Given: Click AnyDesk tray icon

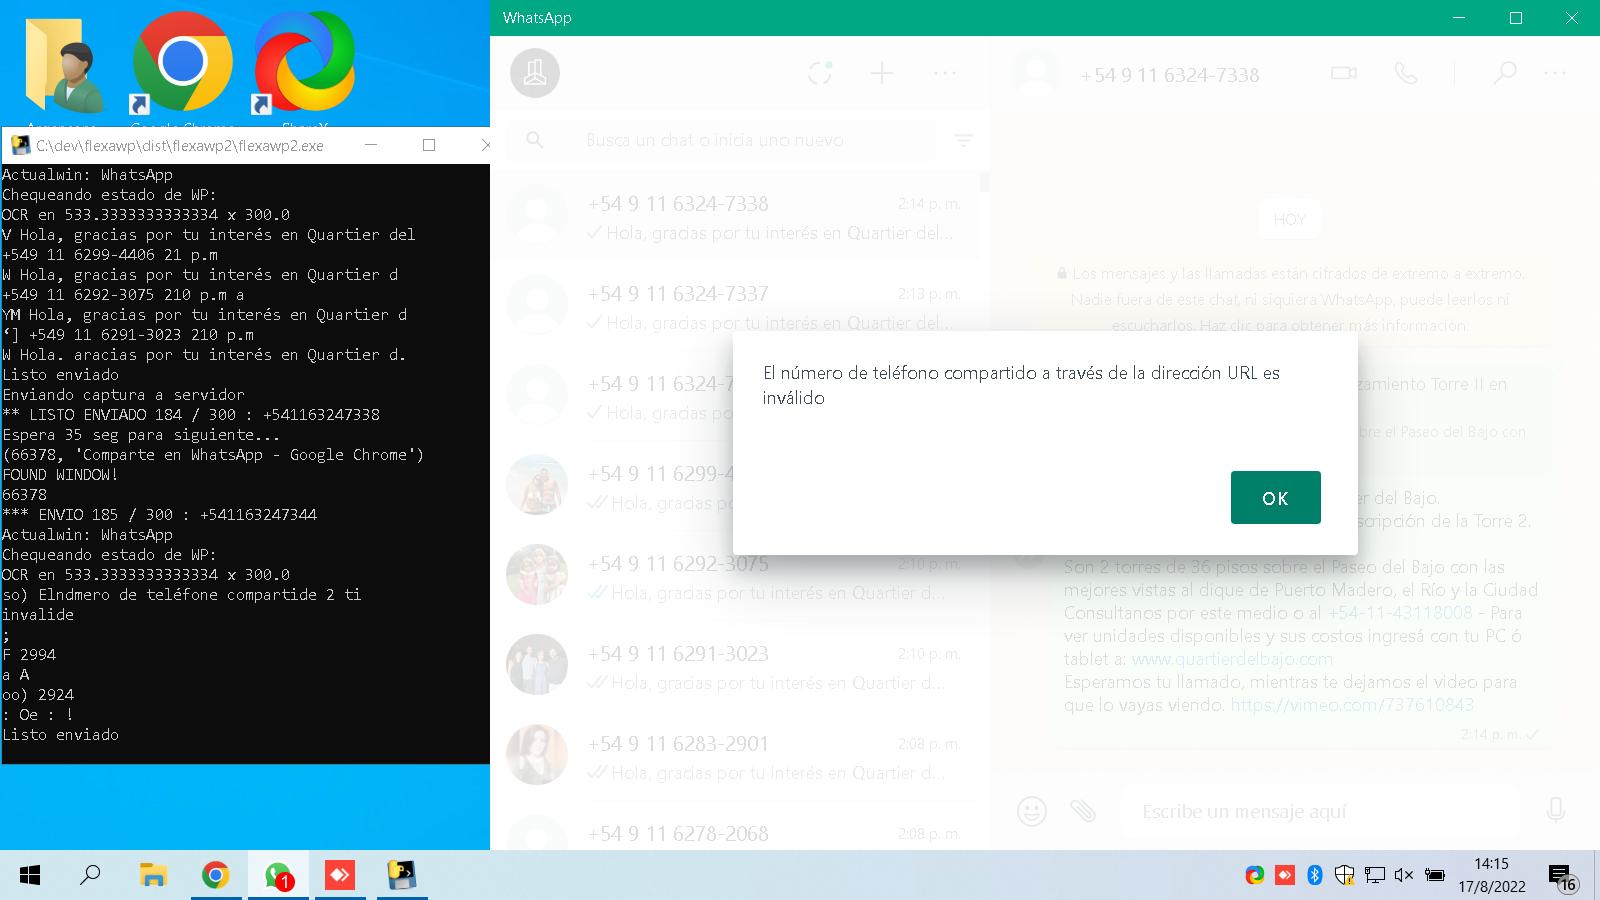Looking at the screenshot, I should click(x=1285, y=876).
